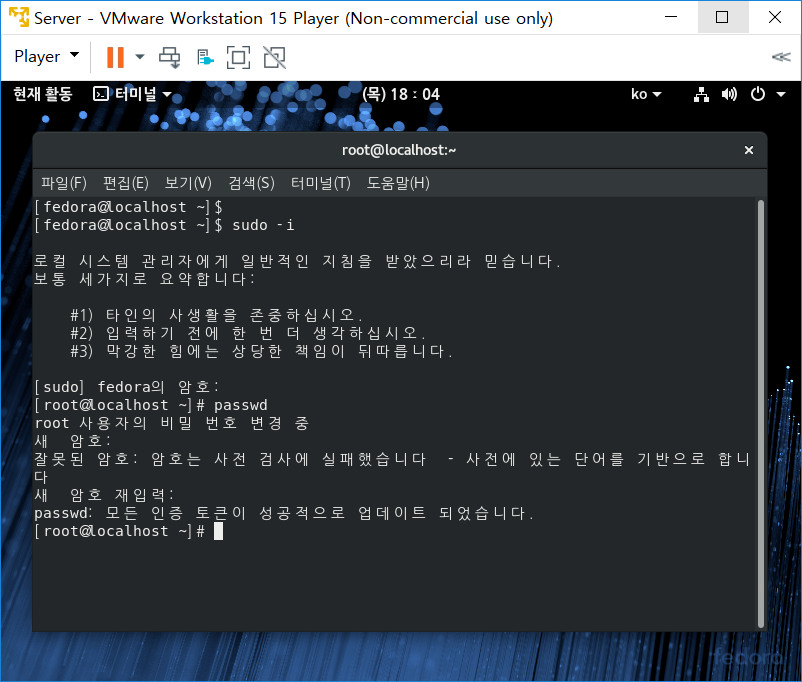802x682 pixels.
Task: Click the 'passwd: 모든 인증 토큰이' success line
Action: (284, 513)
